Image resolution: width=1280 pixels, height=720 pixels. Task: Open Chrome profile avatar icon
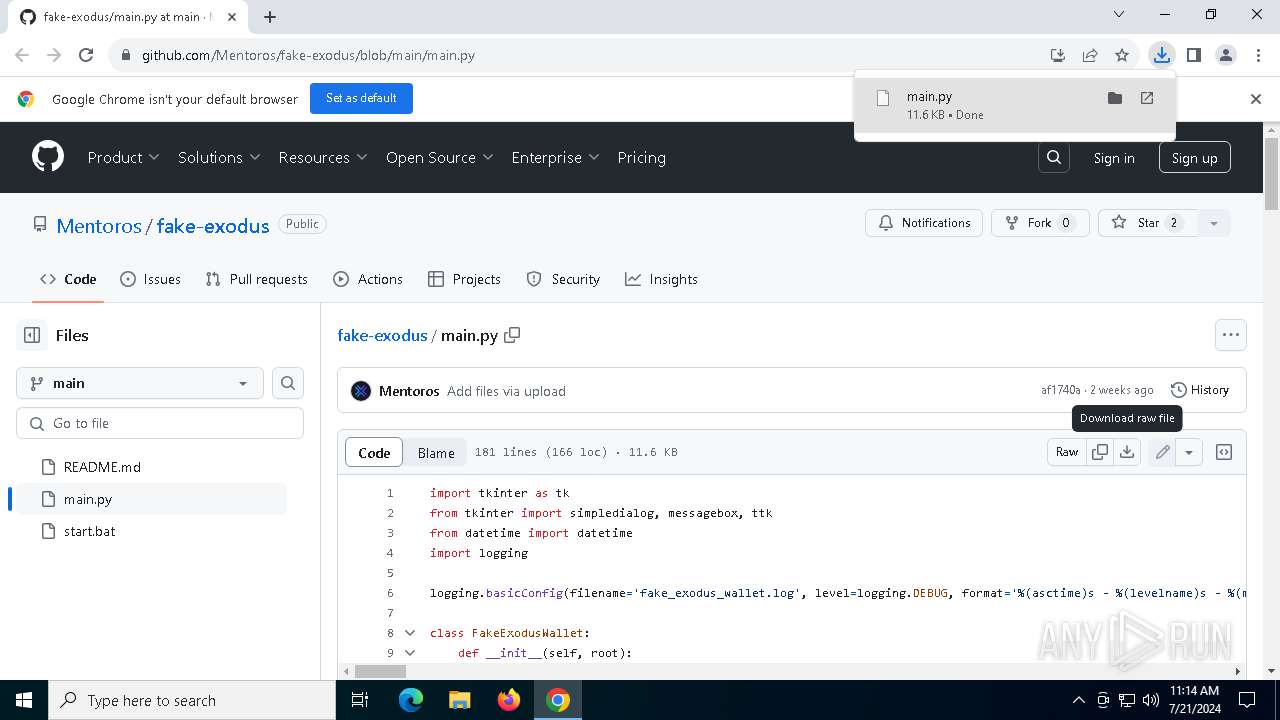(1226, 55)
